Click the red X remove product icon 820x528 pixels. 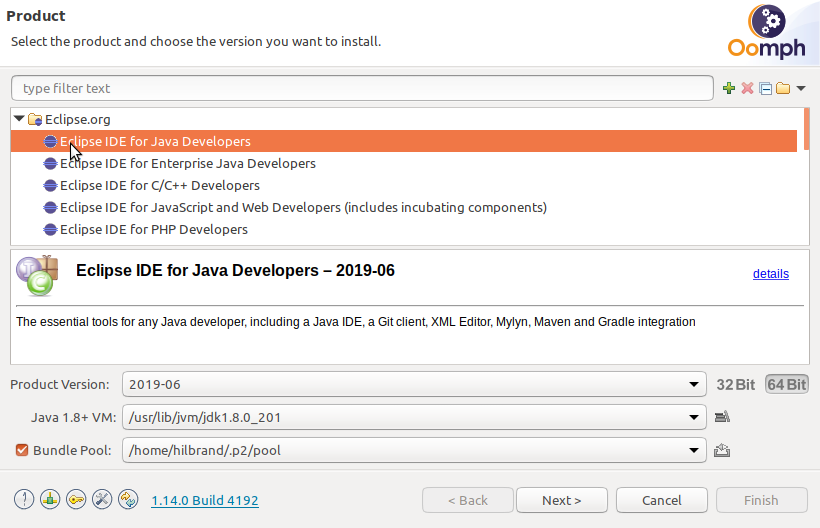pyautogui.click(x=746, y=89)
